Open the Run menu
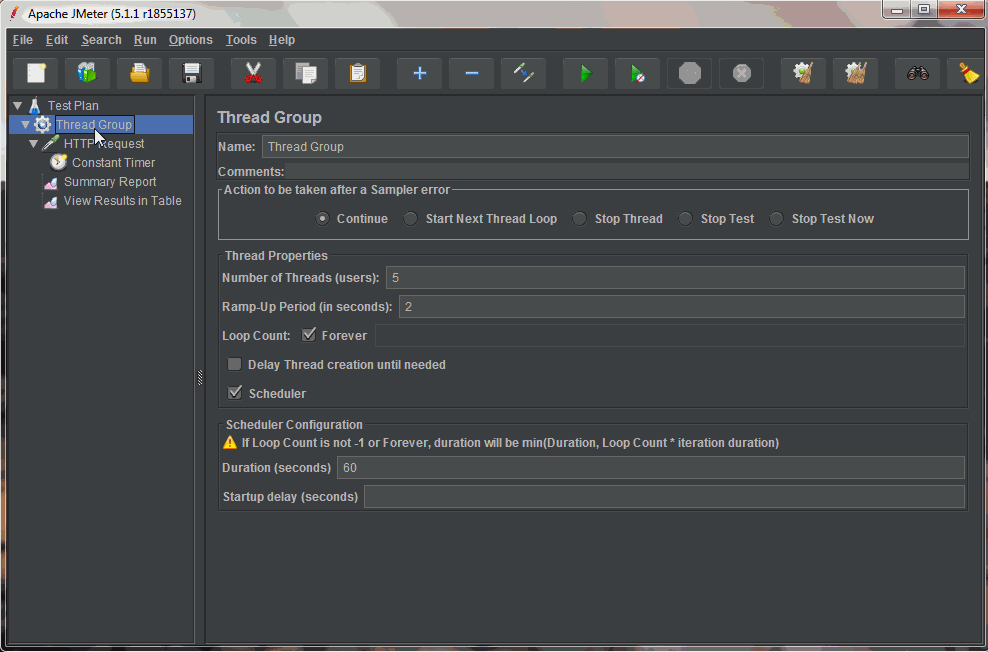 coord(145,40)
